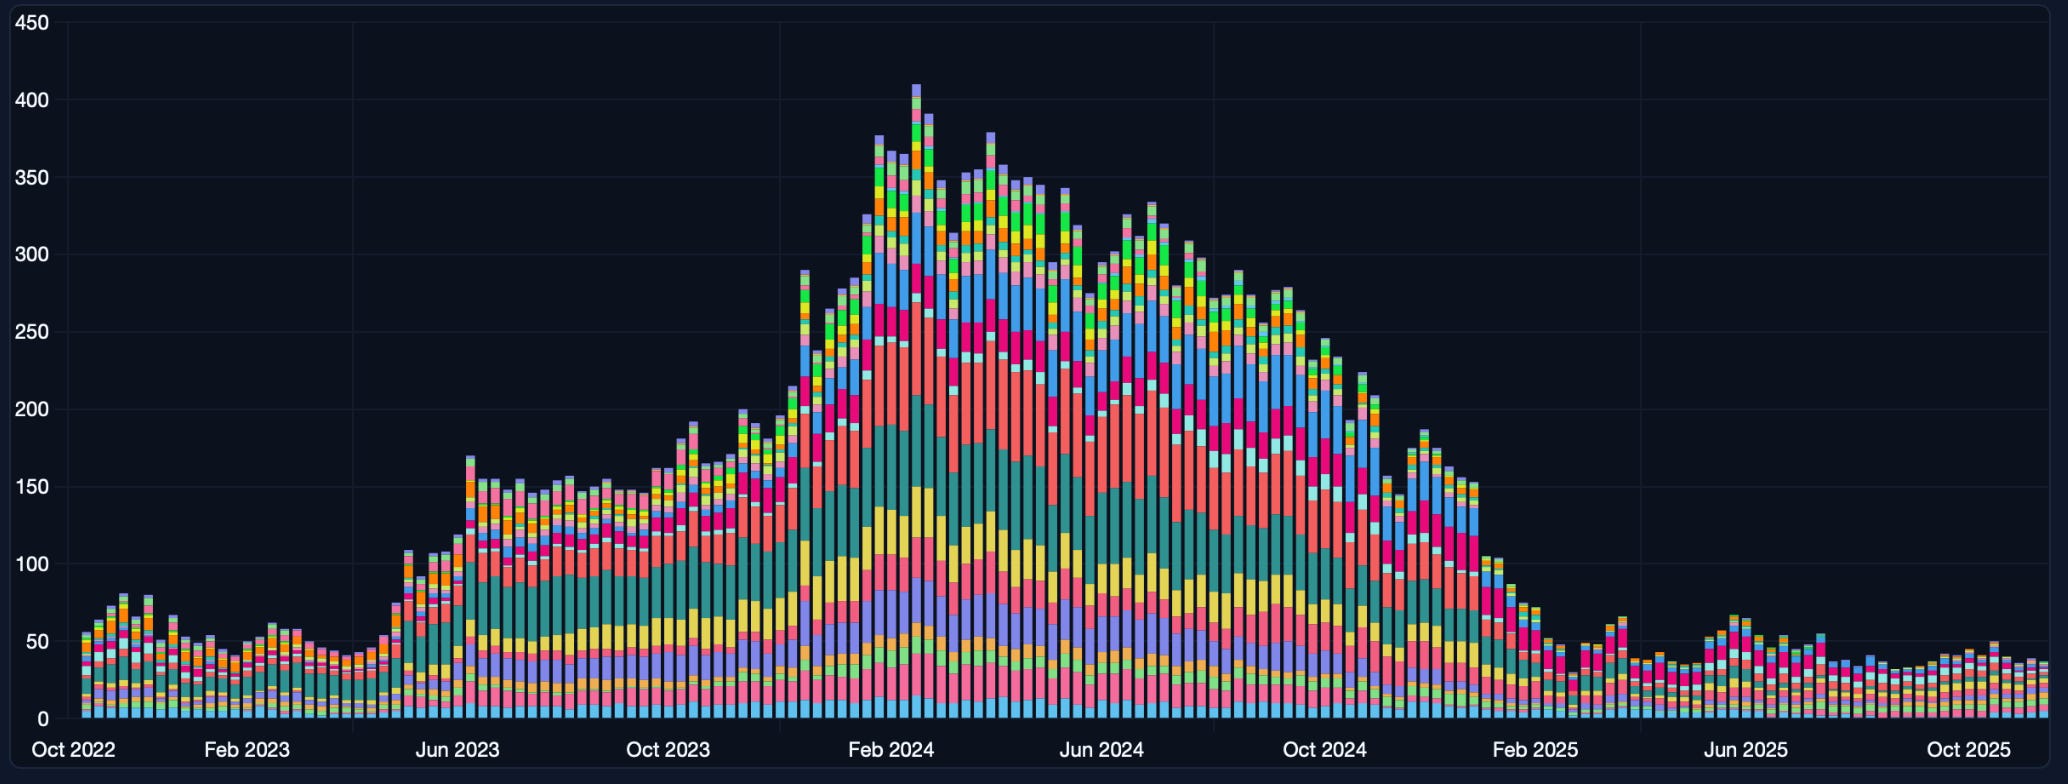
Task: Click the '200' y-axis value
Action: (31, 410)
